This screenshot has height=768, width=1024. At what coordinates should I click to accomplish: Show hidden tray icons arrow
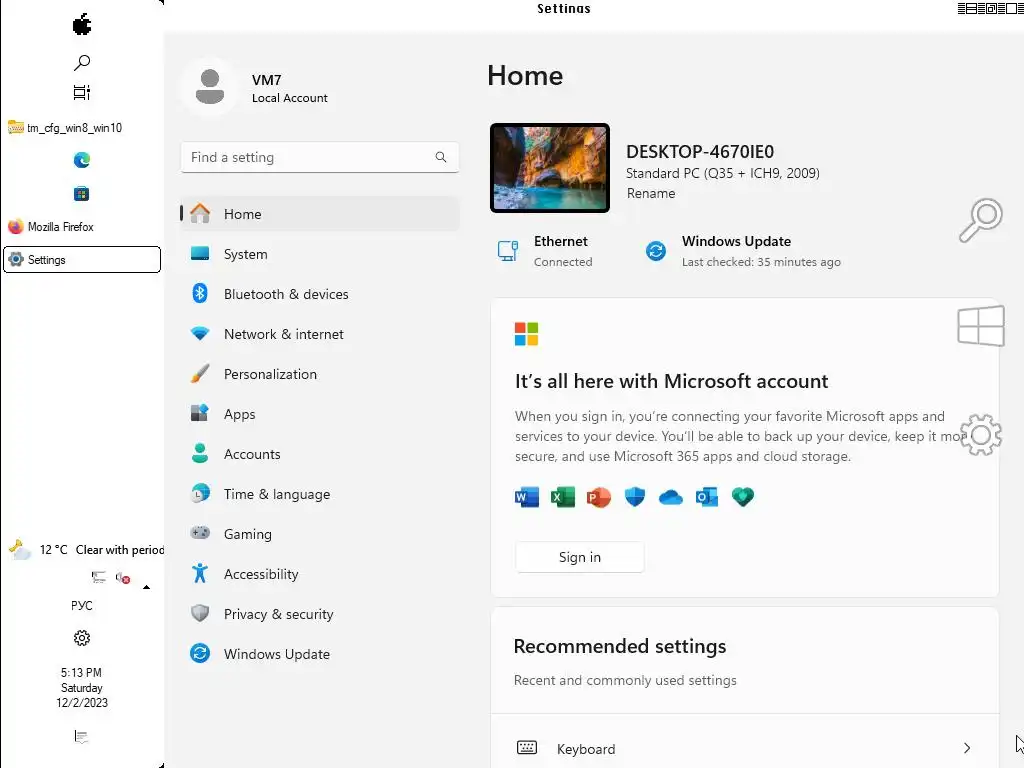pyautogui.click(x=146, y=587)
